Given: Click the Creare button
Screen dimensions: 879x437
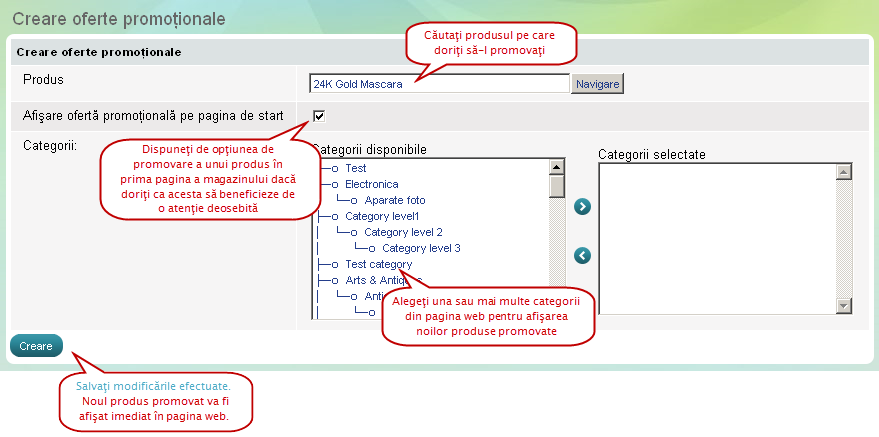Looking at the screenshot, I should tap(36, 345).
